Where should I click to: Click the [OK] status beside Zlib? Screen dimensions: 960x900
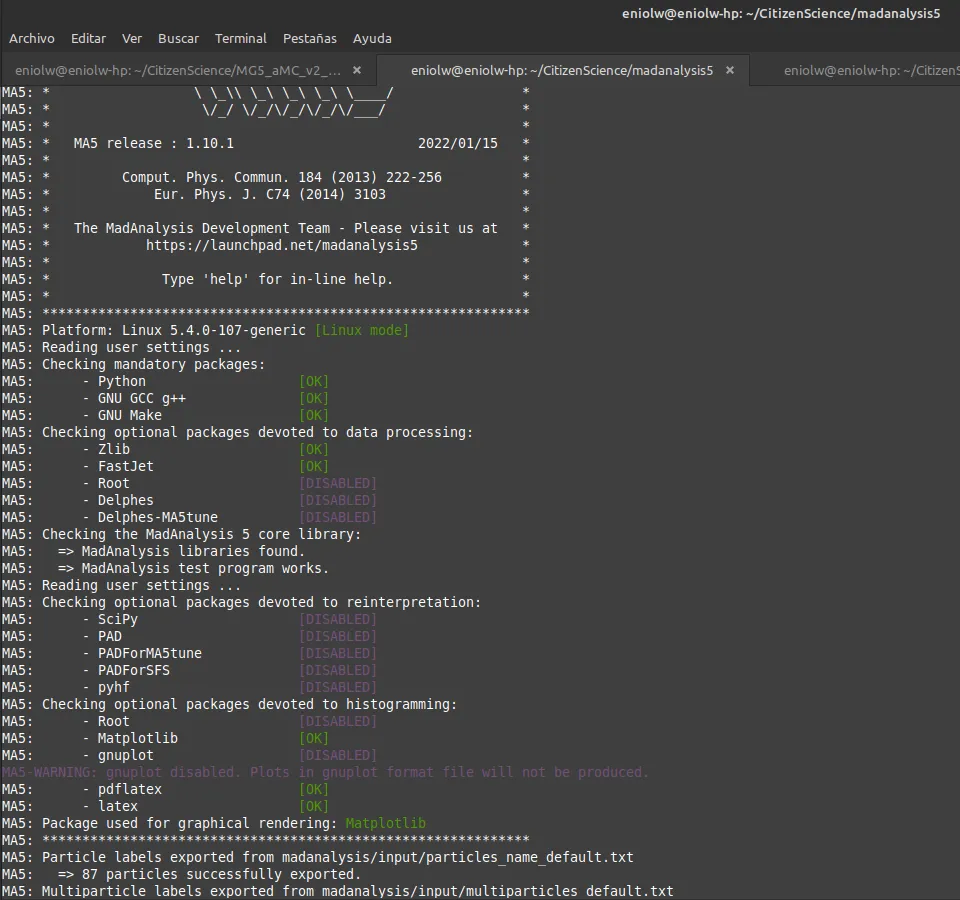314,449
